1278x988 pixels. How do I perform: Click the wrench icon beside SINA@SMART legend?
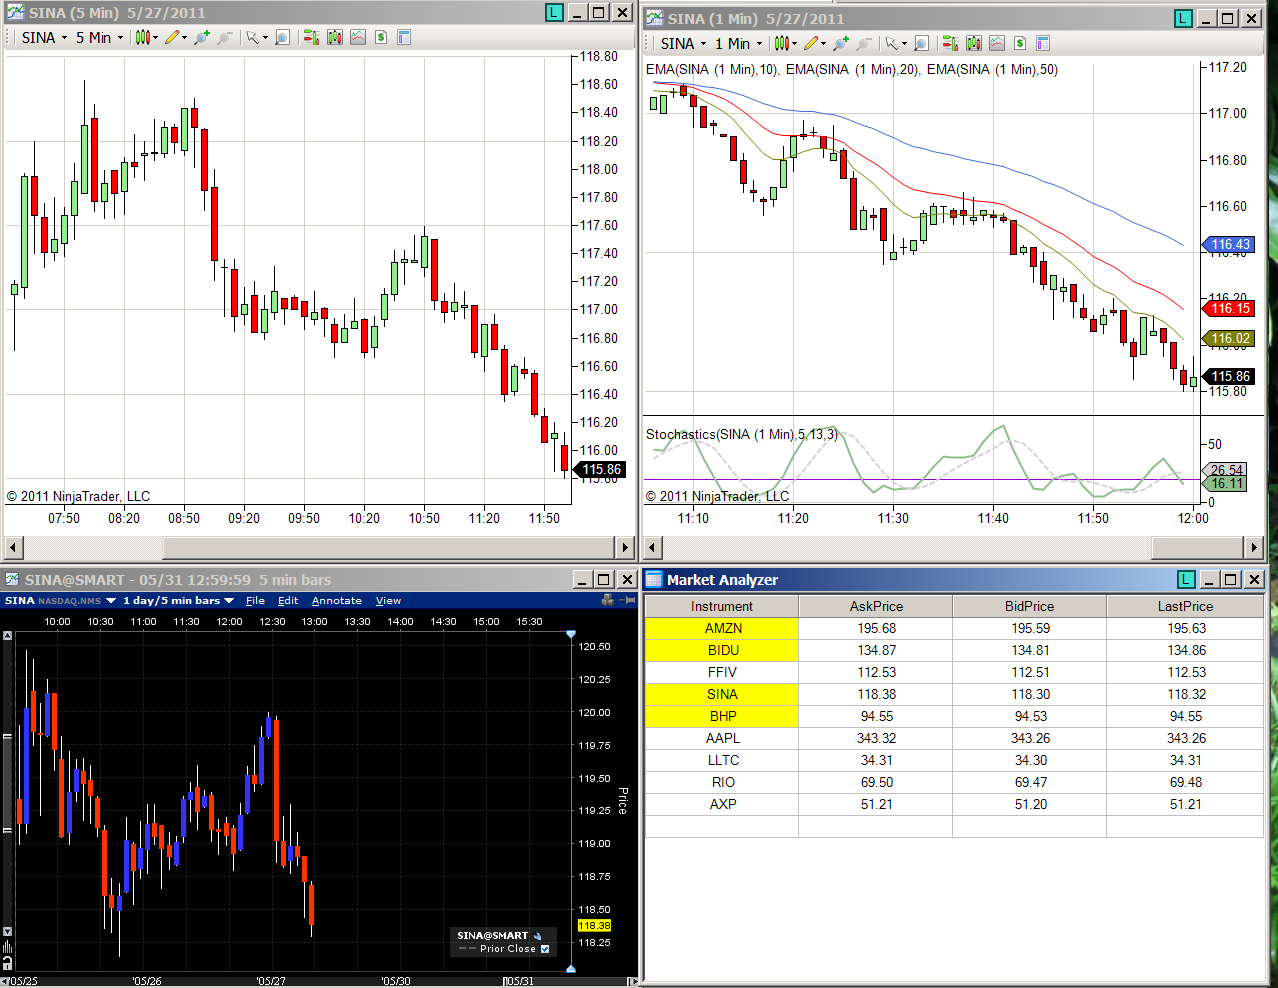(x=538, y=936)
